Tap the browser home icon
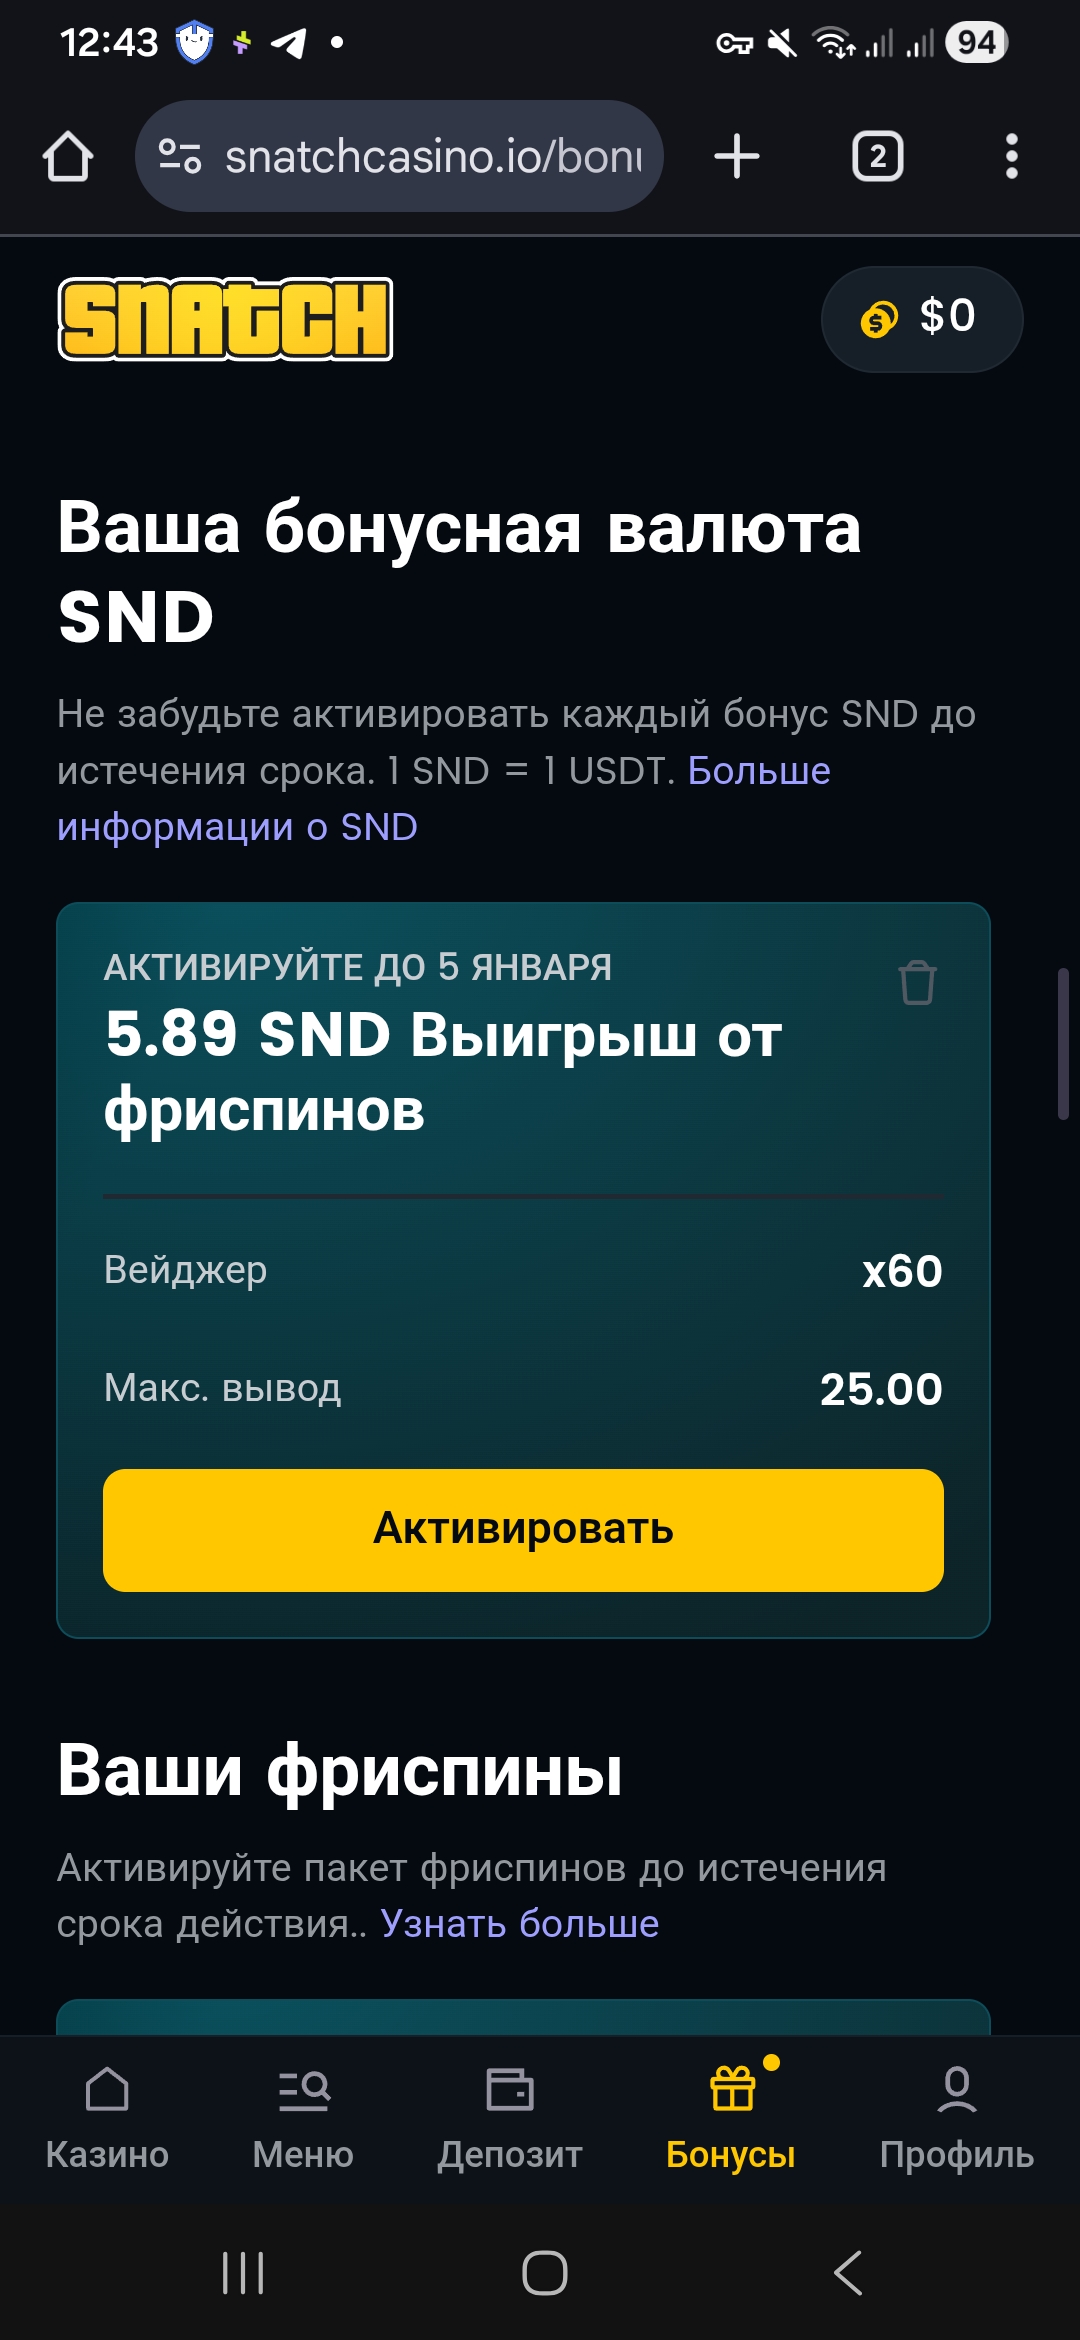Image resolution: width=1080 pixels, height=2340 pixels. point(68,157)
